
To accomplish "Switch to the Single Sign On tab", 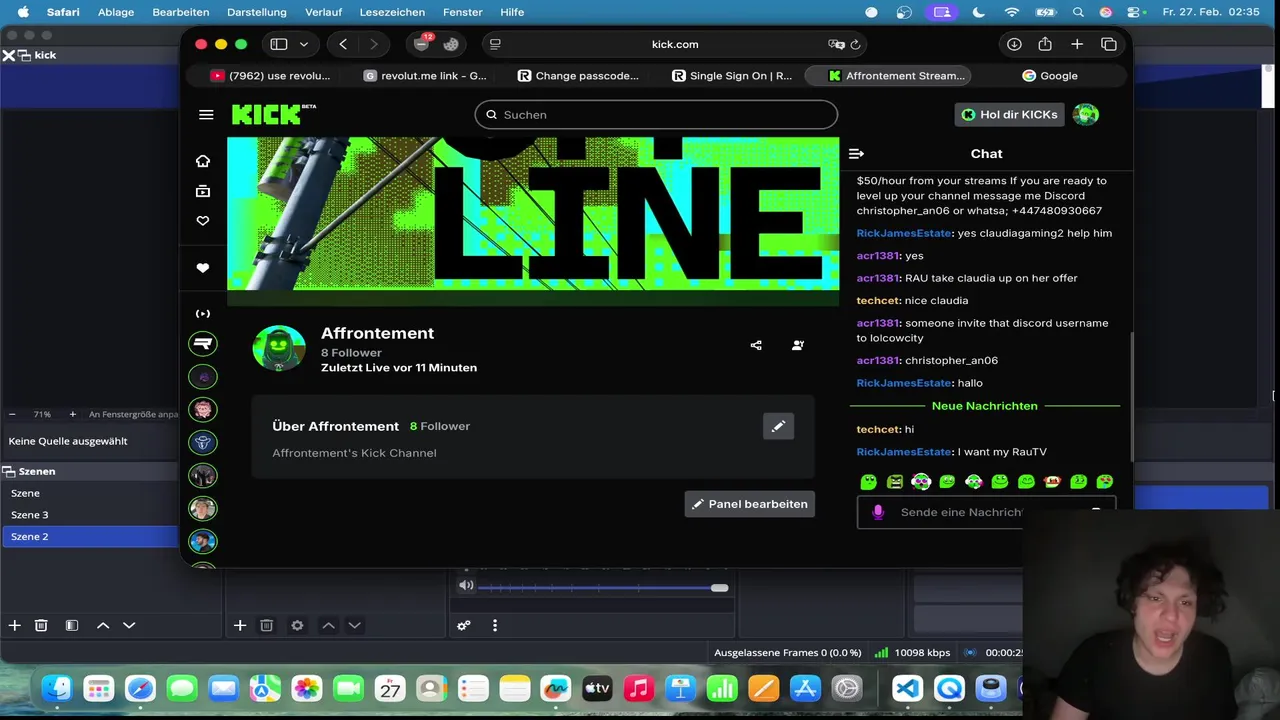I will point(732,76).
